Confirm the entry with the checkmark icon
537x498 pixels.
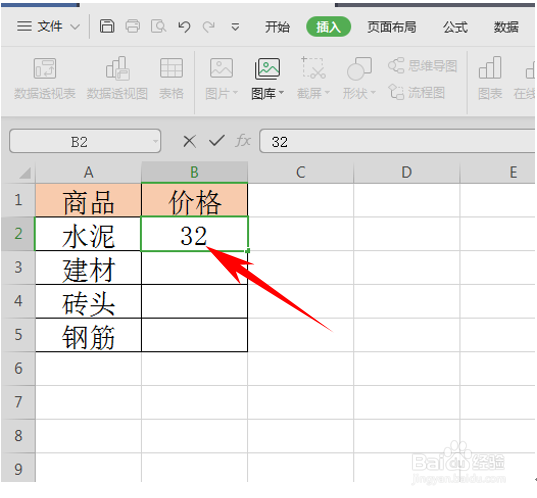(216, 141)
